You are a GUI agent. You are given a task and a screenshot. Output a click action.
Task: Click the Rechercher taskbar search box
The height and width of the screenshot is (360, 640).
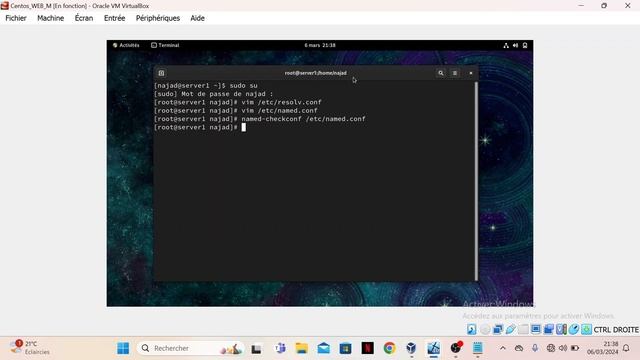point(190,348)
